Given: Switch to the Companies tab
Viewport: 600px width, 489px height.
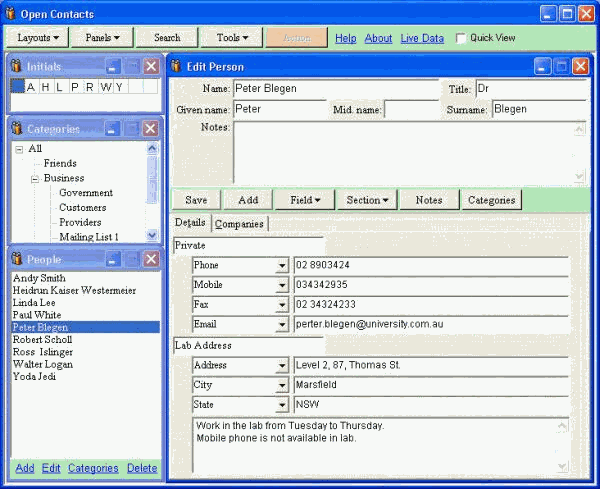Looking at the screenshot, I should coord(239,224).
